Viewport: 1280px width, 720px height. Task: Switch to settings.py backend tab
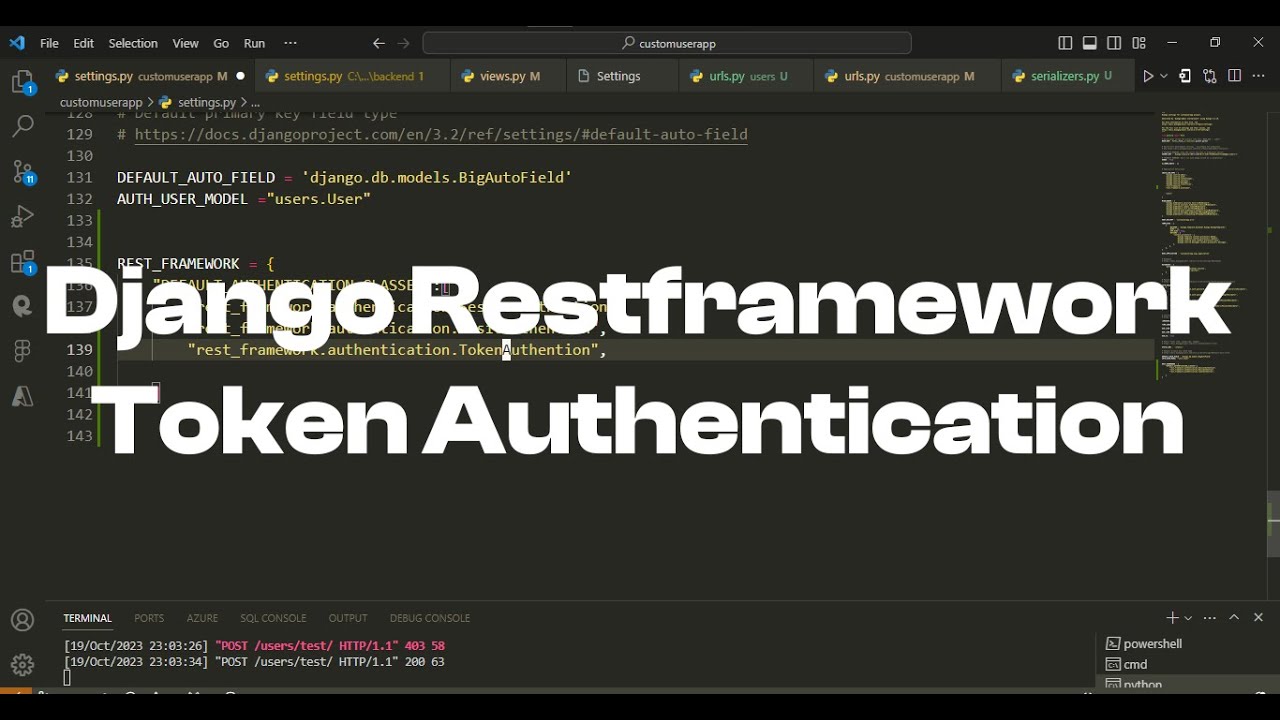click(353, 76)
